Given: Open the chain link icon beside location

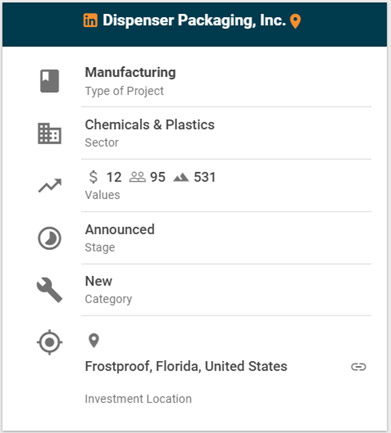Looking at the screenshot, I should click(x=359, y=367).
